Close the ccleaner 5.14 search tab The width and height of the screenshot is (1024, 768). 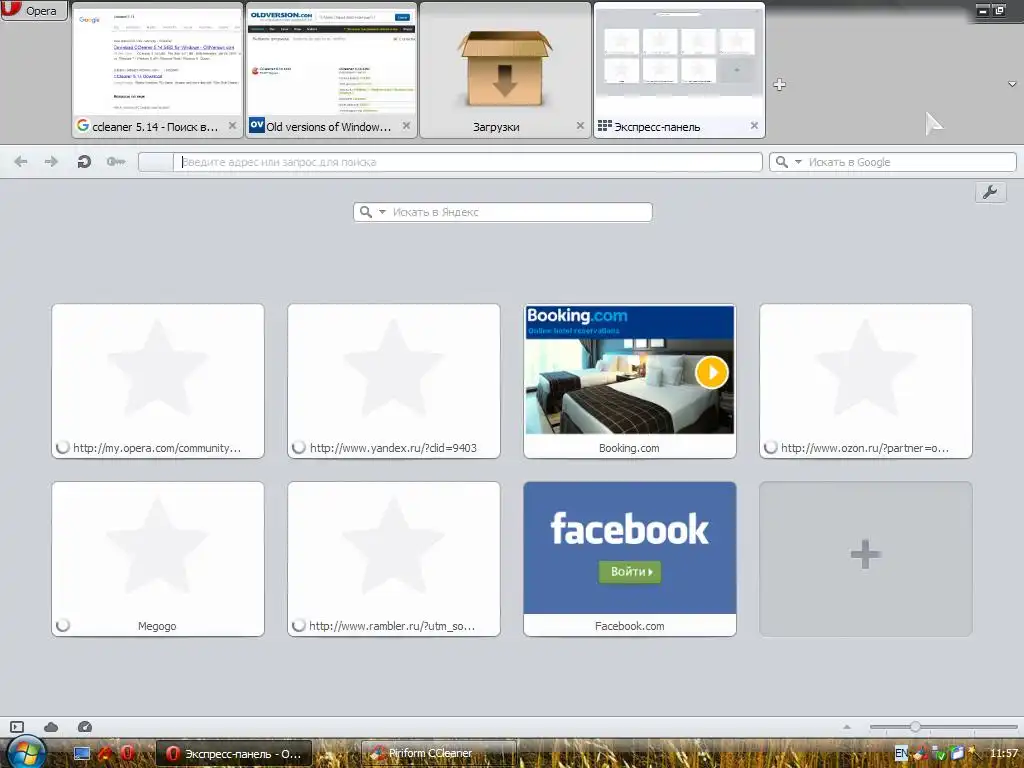[232, 126]
